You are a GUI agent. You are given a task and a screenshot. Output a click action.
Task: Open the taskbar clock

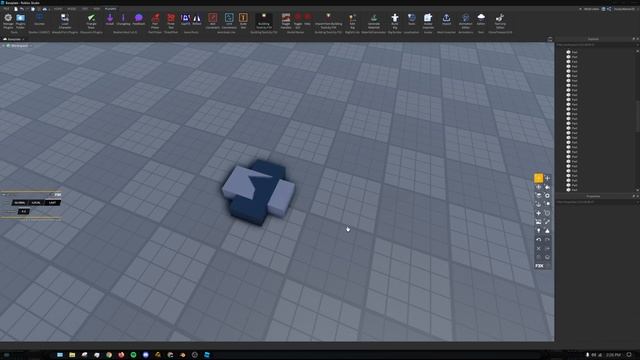point(613,355)
